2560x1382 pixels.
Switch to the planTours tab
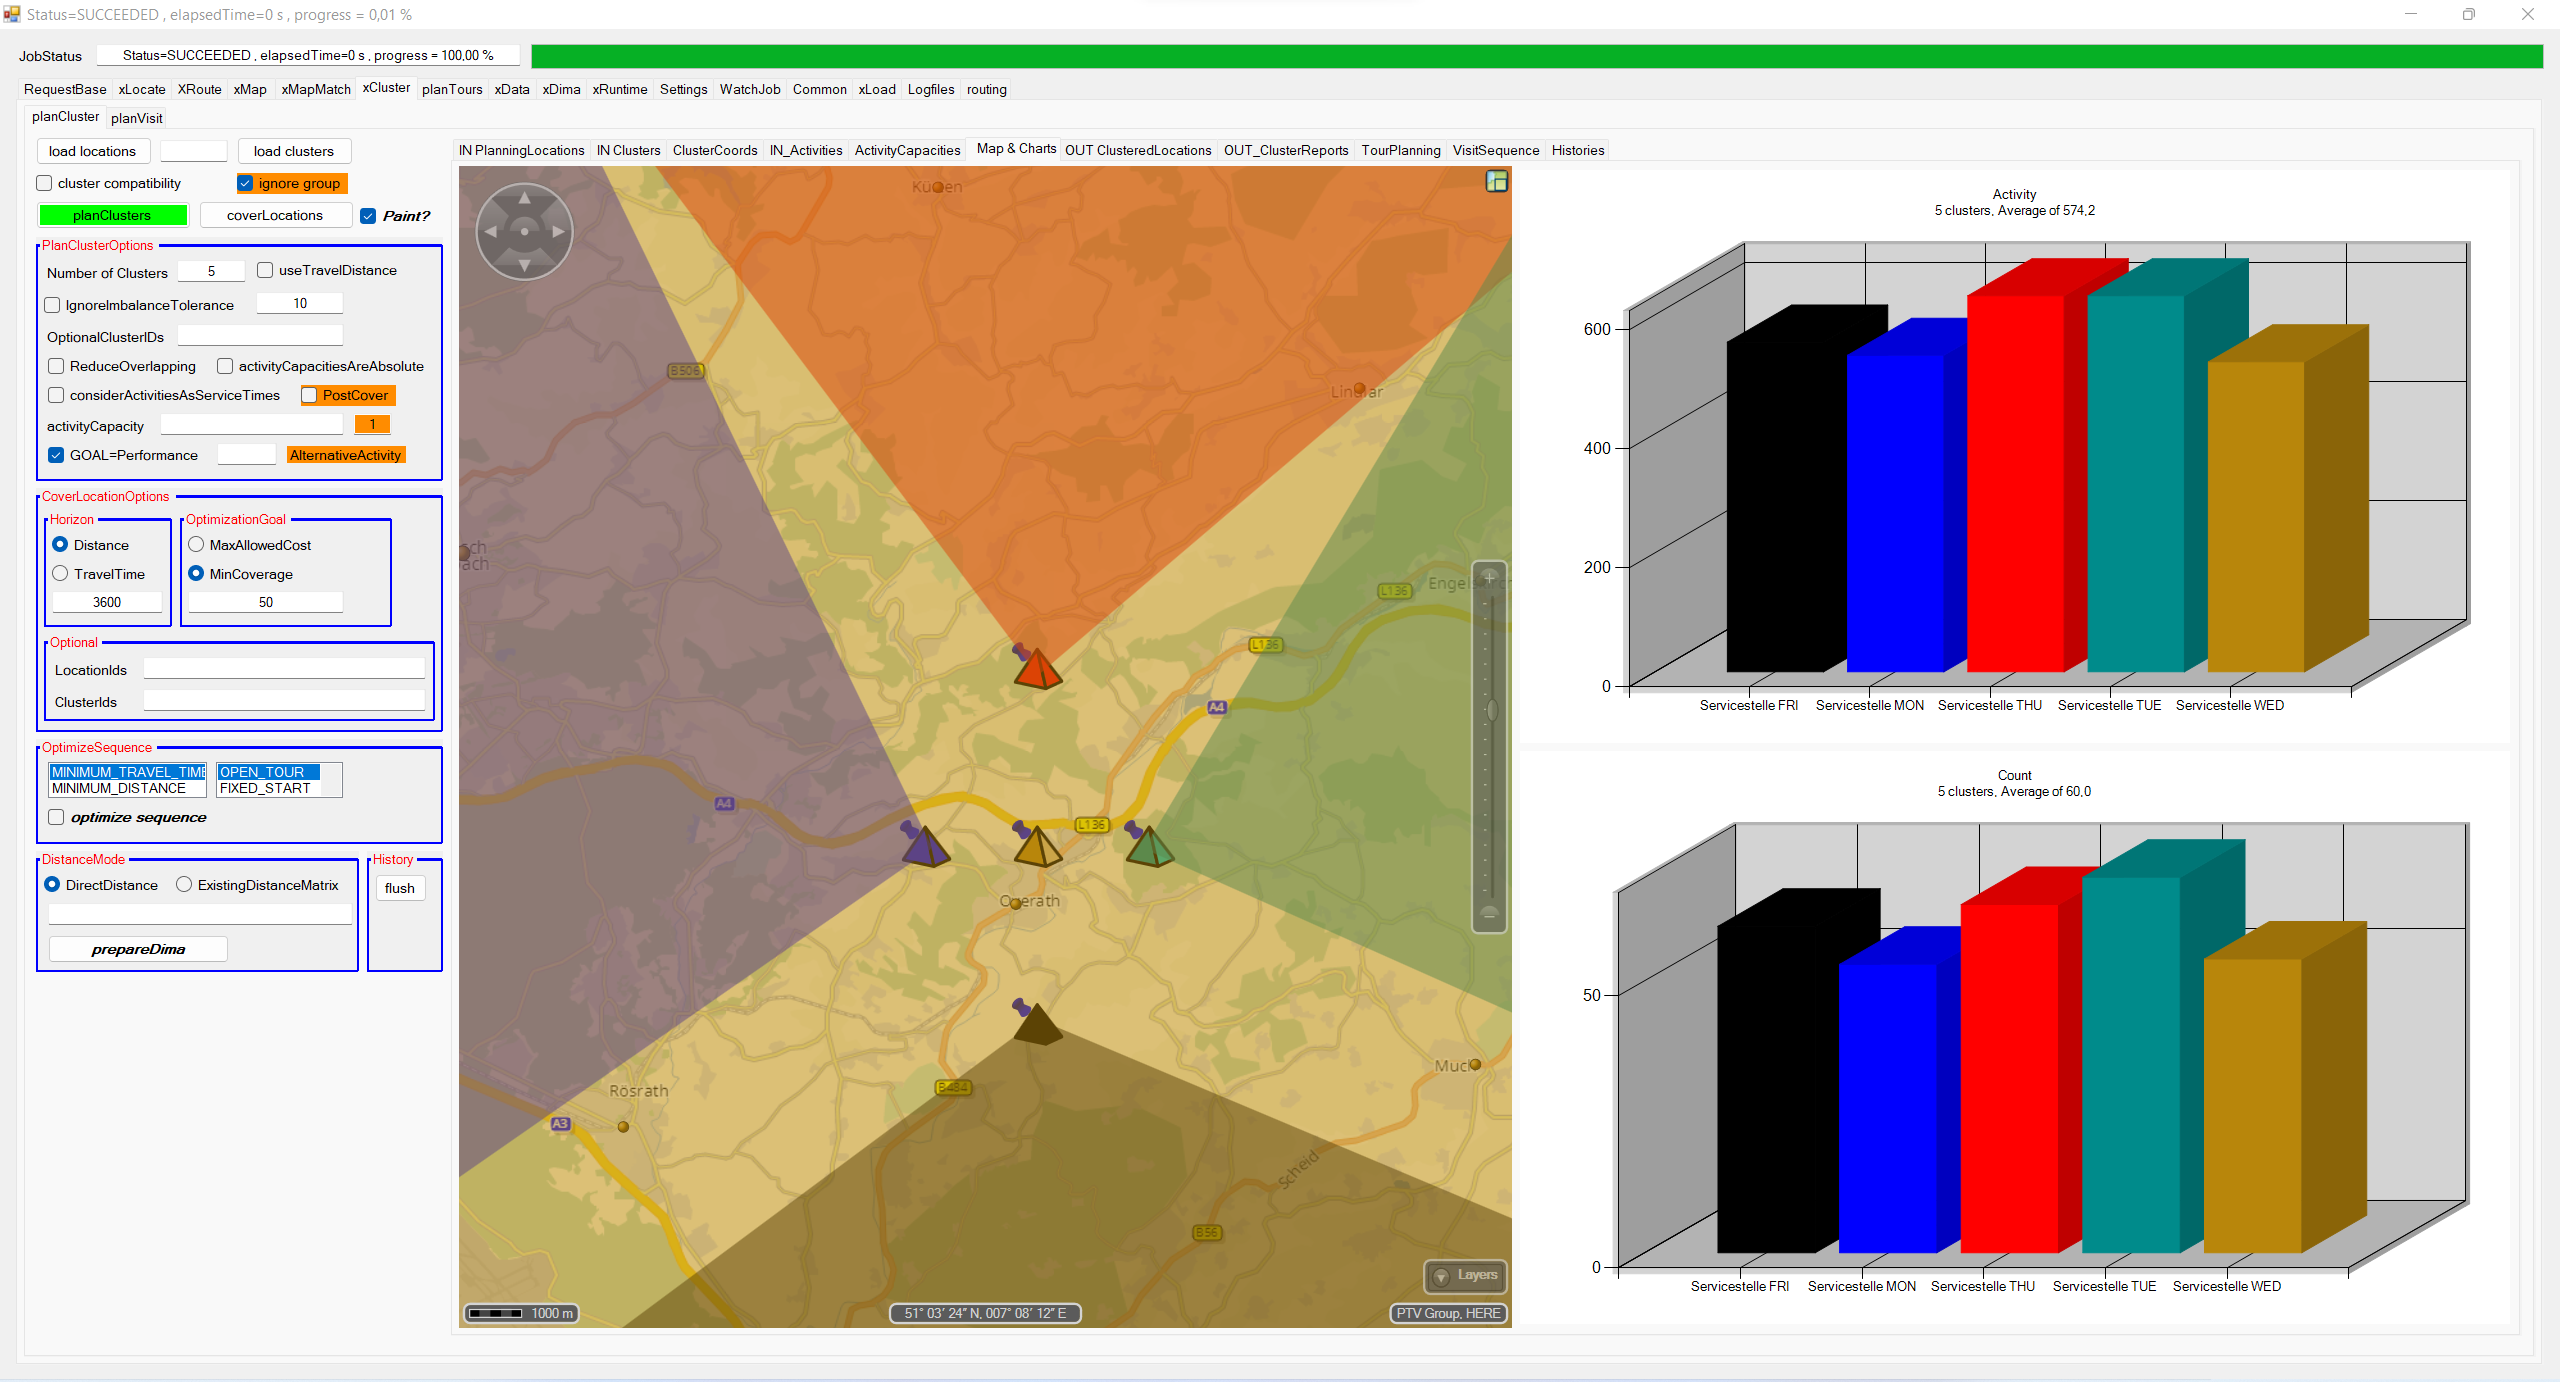[452, 89]
